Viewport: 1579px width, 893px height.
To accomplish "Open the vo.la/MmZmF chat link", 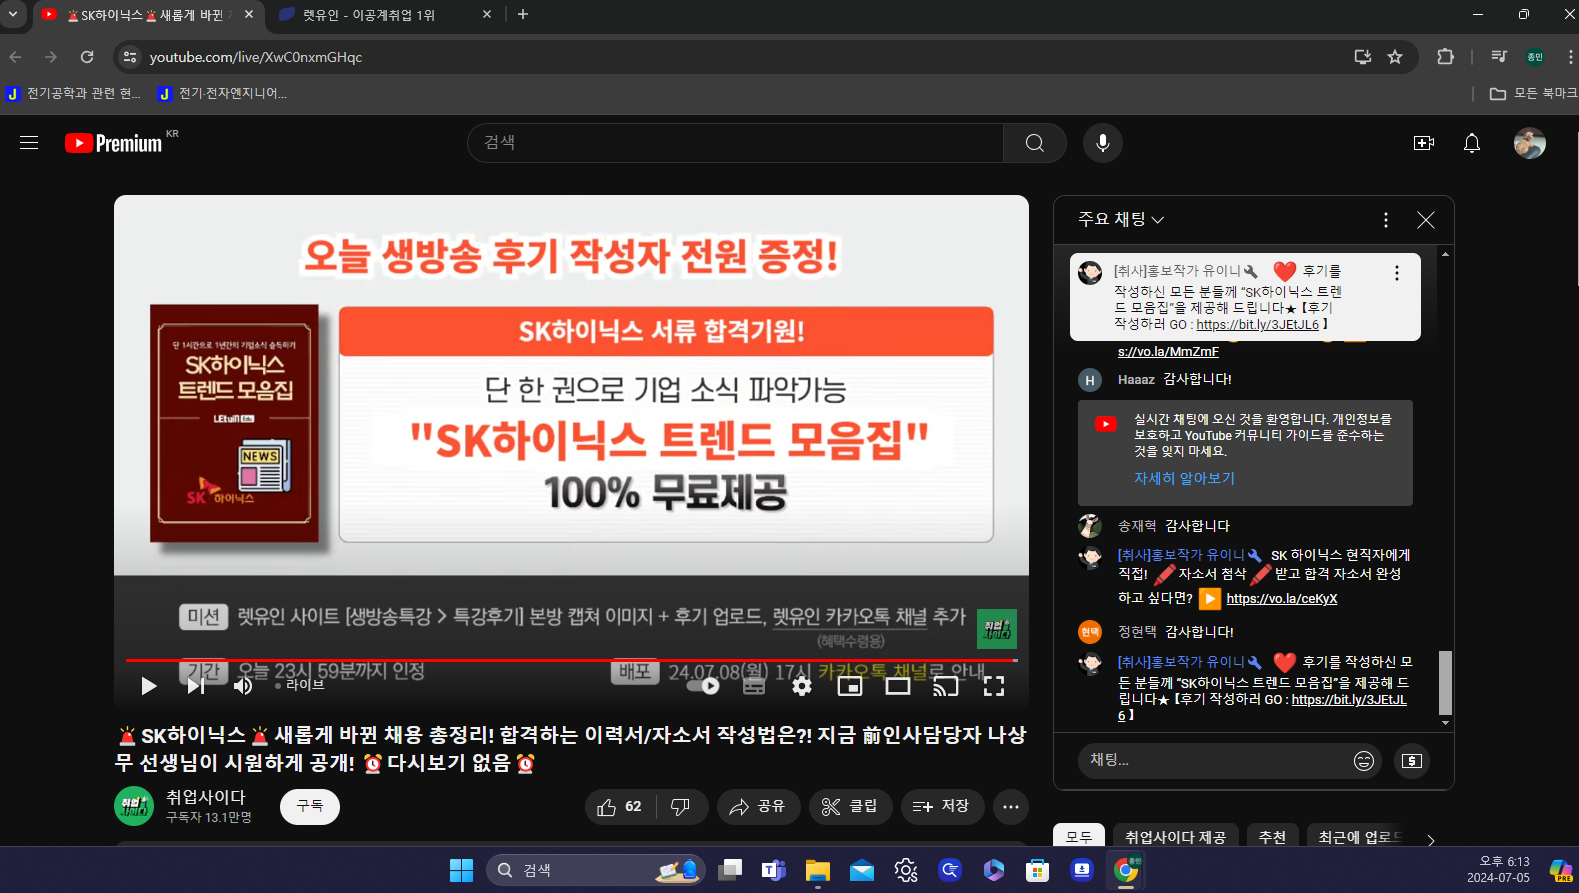I will tap(1168, 352).
